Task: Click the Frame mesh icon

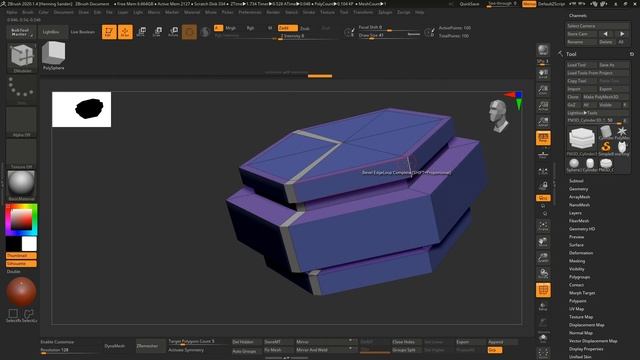Action: click(x=543, y=226)
